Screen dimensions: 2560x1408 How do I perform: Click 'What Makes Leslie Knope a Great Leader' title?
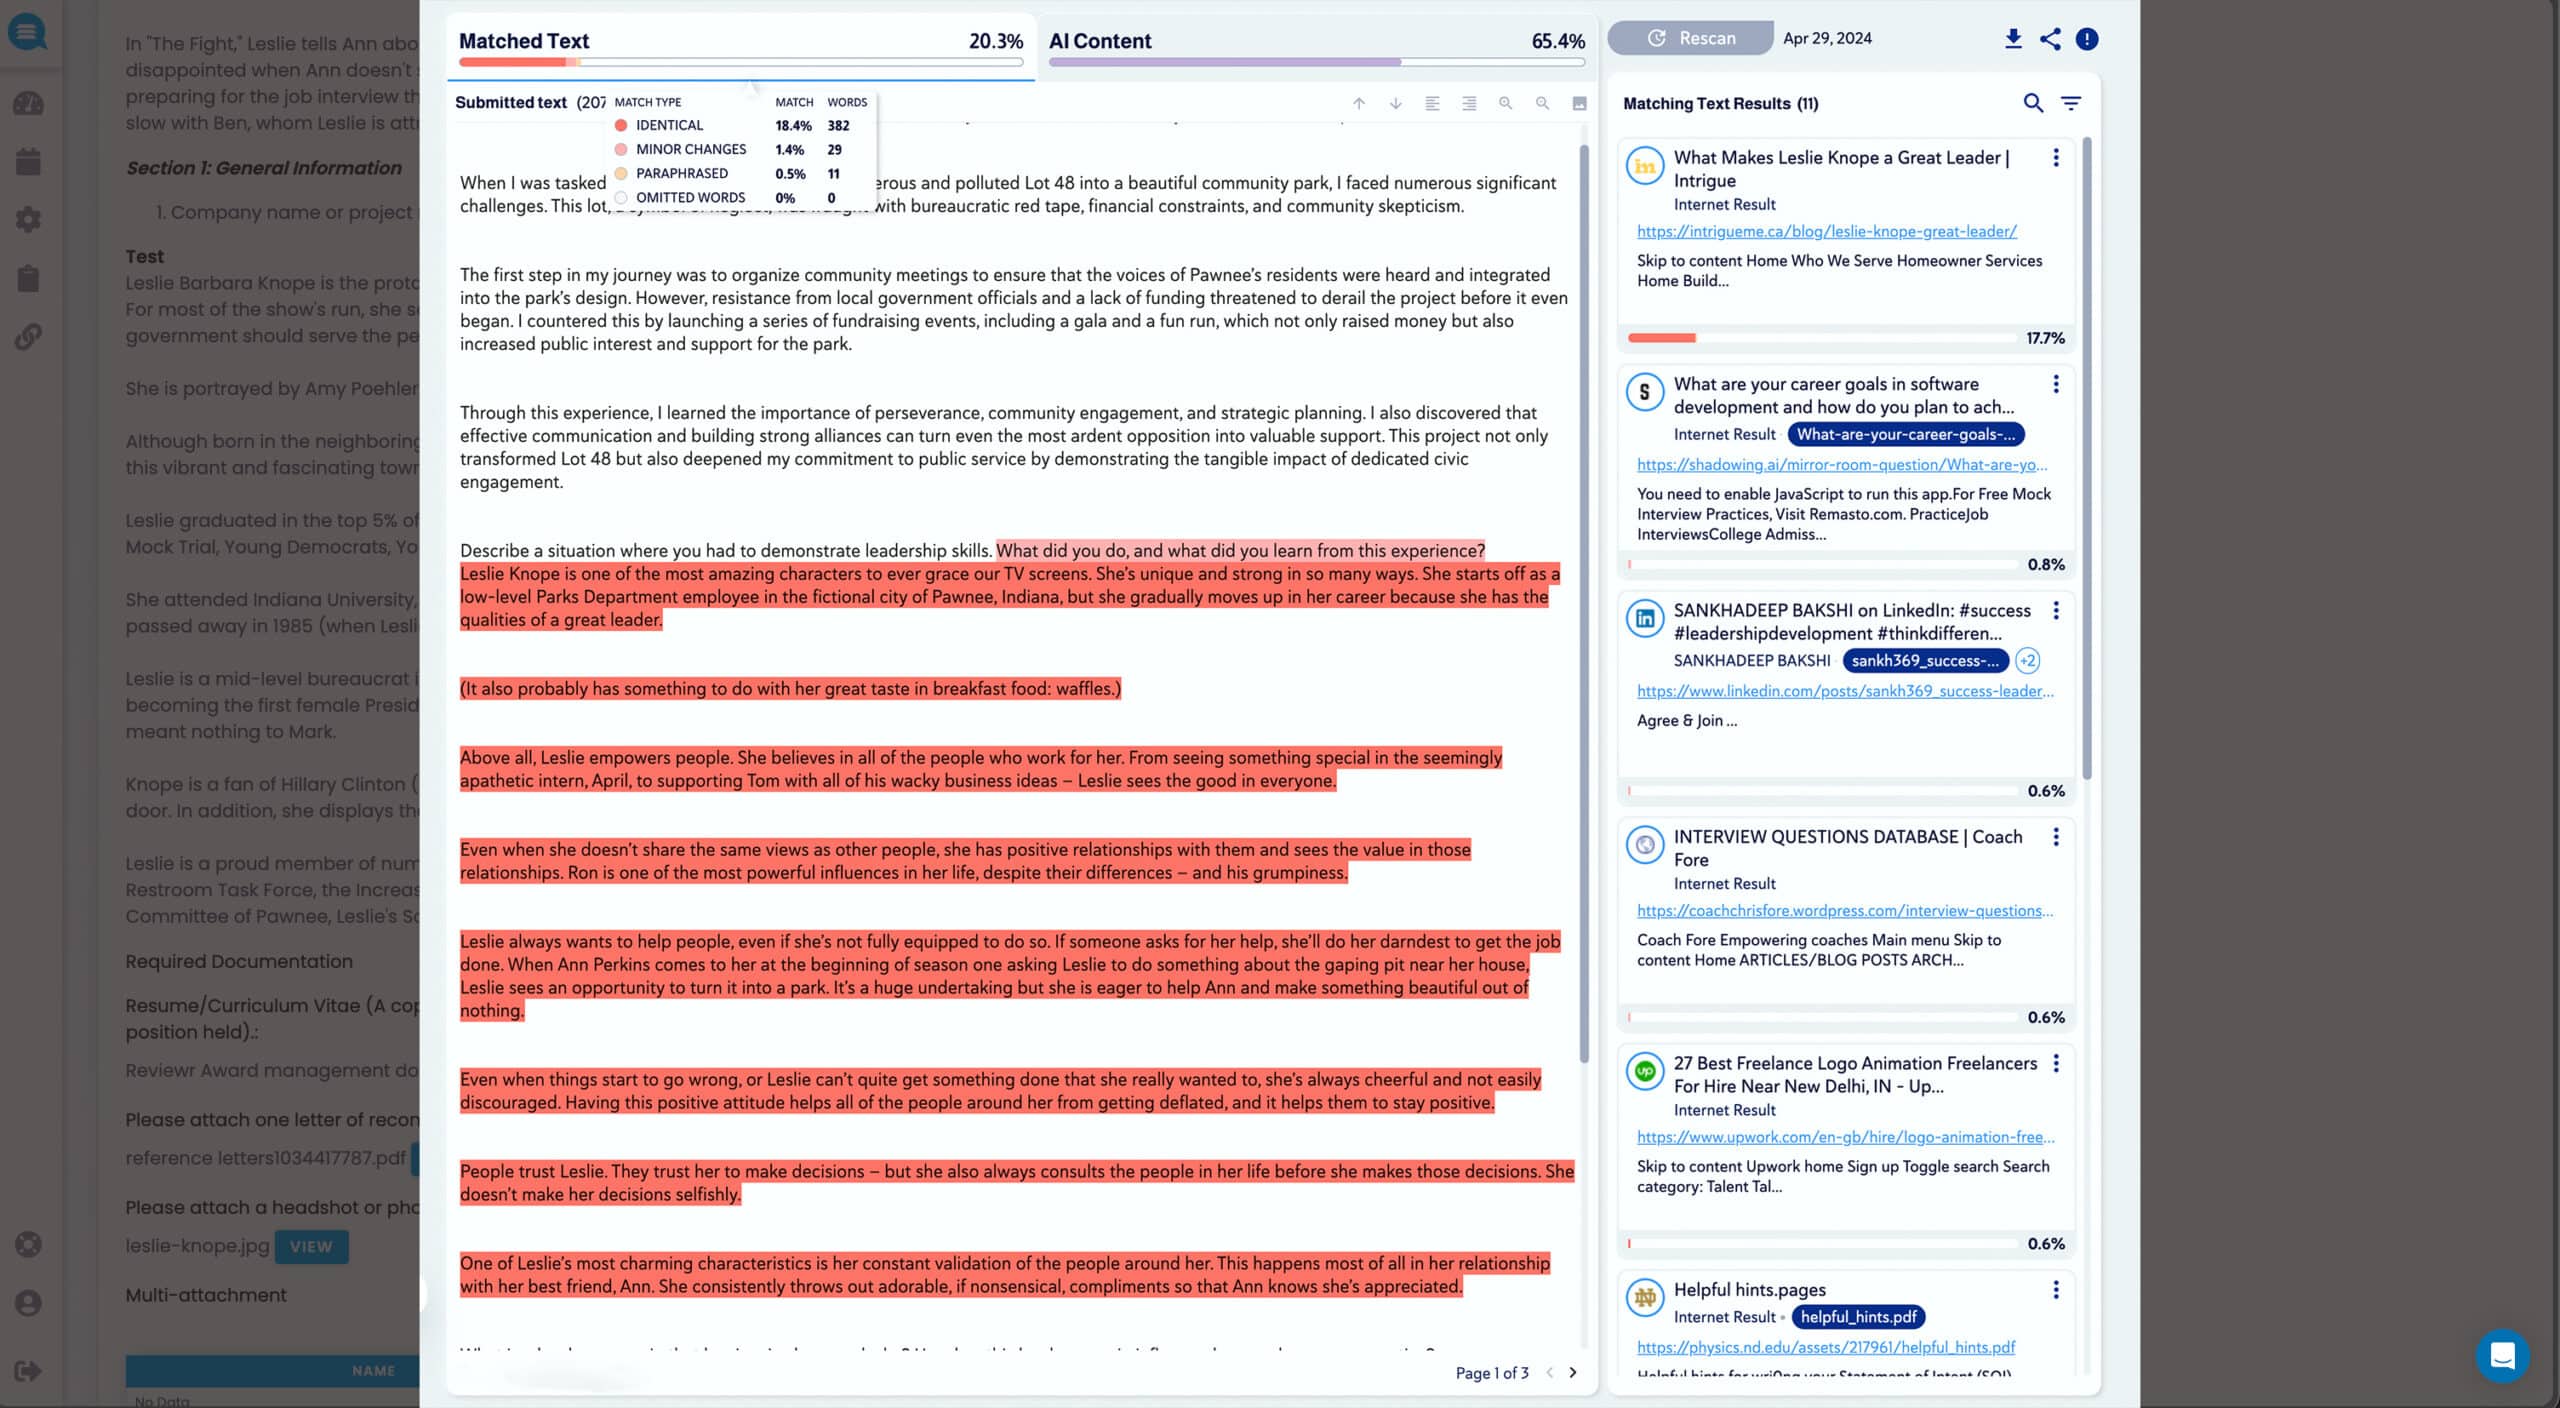pyautogui.click(x=1841, y=169)
